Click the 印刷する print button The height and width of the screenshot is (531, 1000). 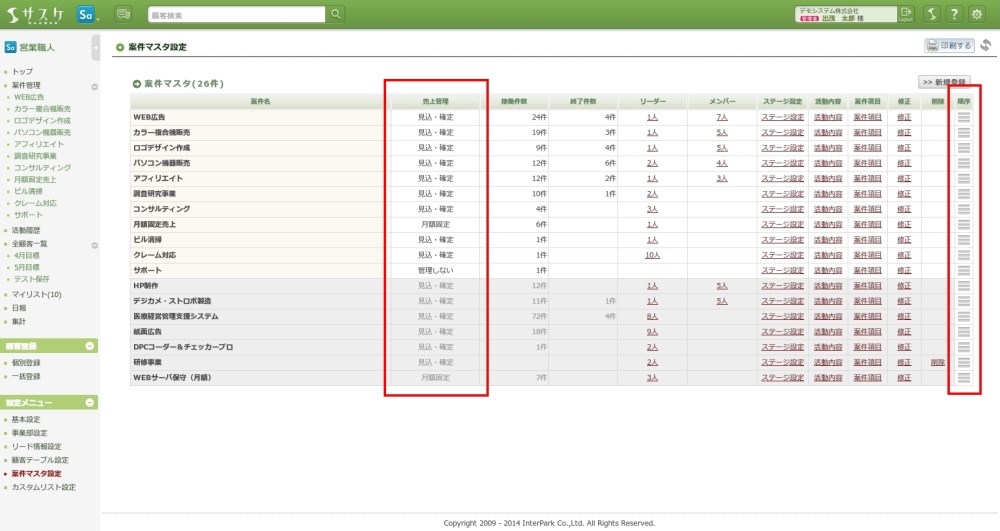point(949,46)
